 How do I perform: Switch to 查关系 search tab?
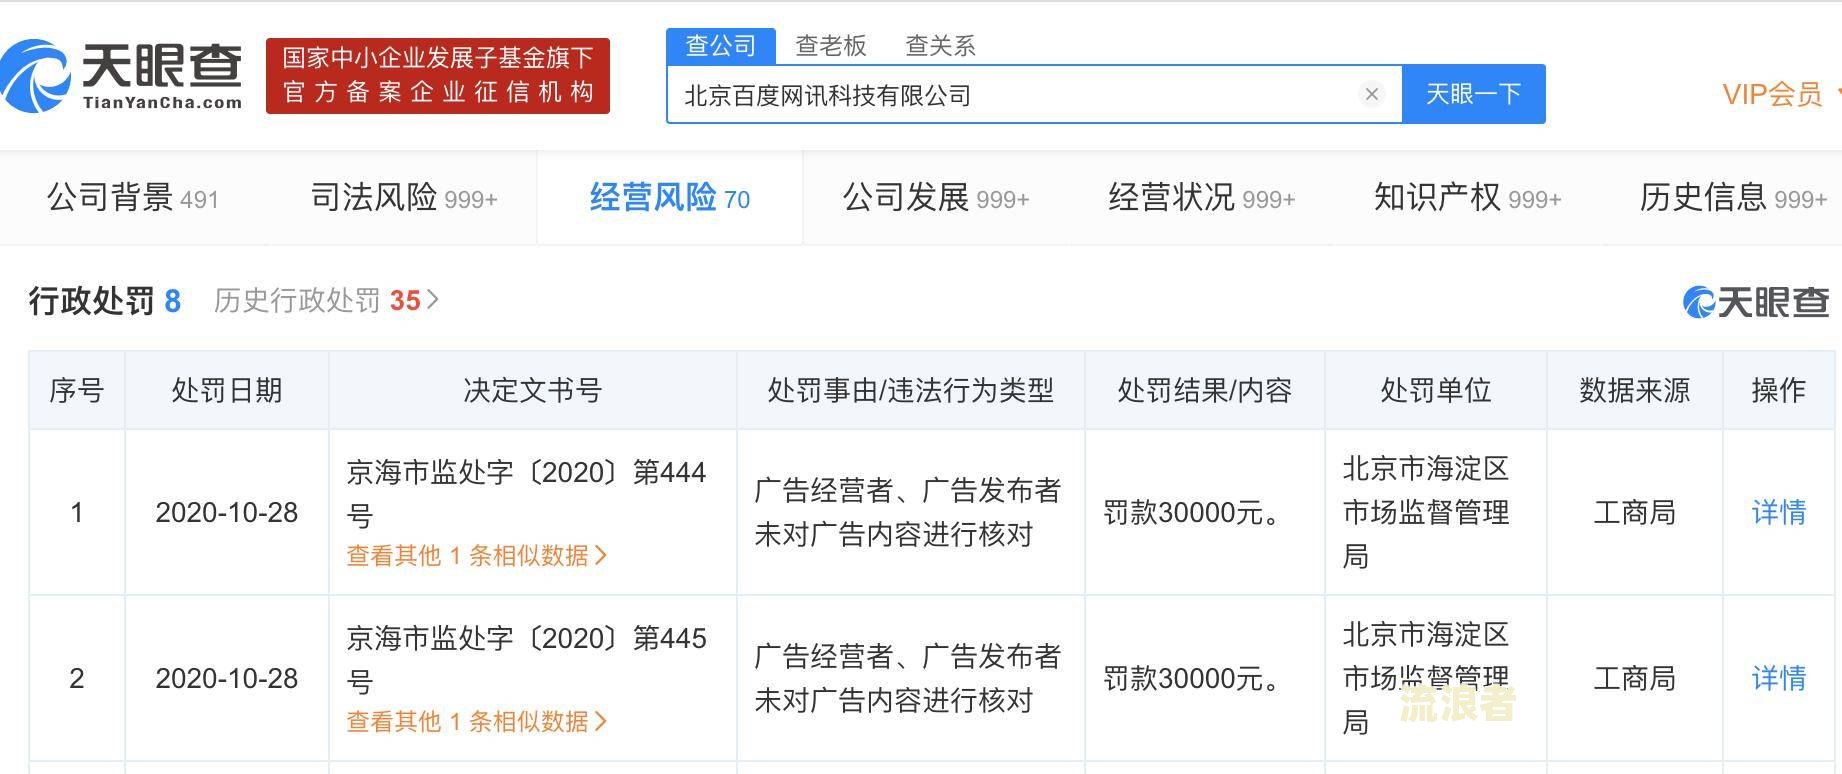tap(940, 46)
